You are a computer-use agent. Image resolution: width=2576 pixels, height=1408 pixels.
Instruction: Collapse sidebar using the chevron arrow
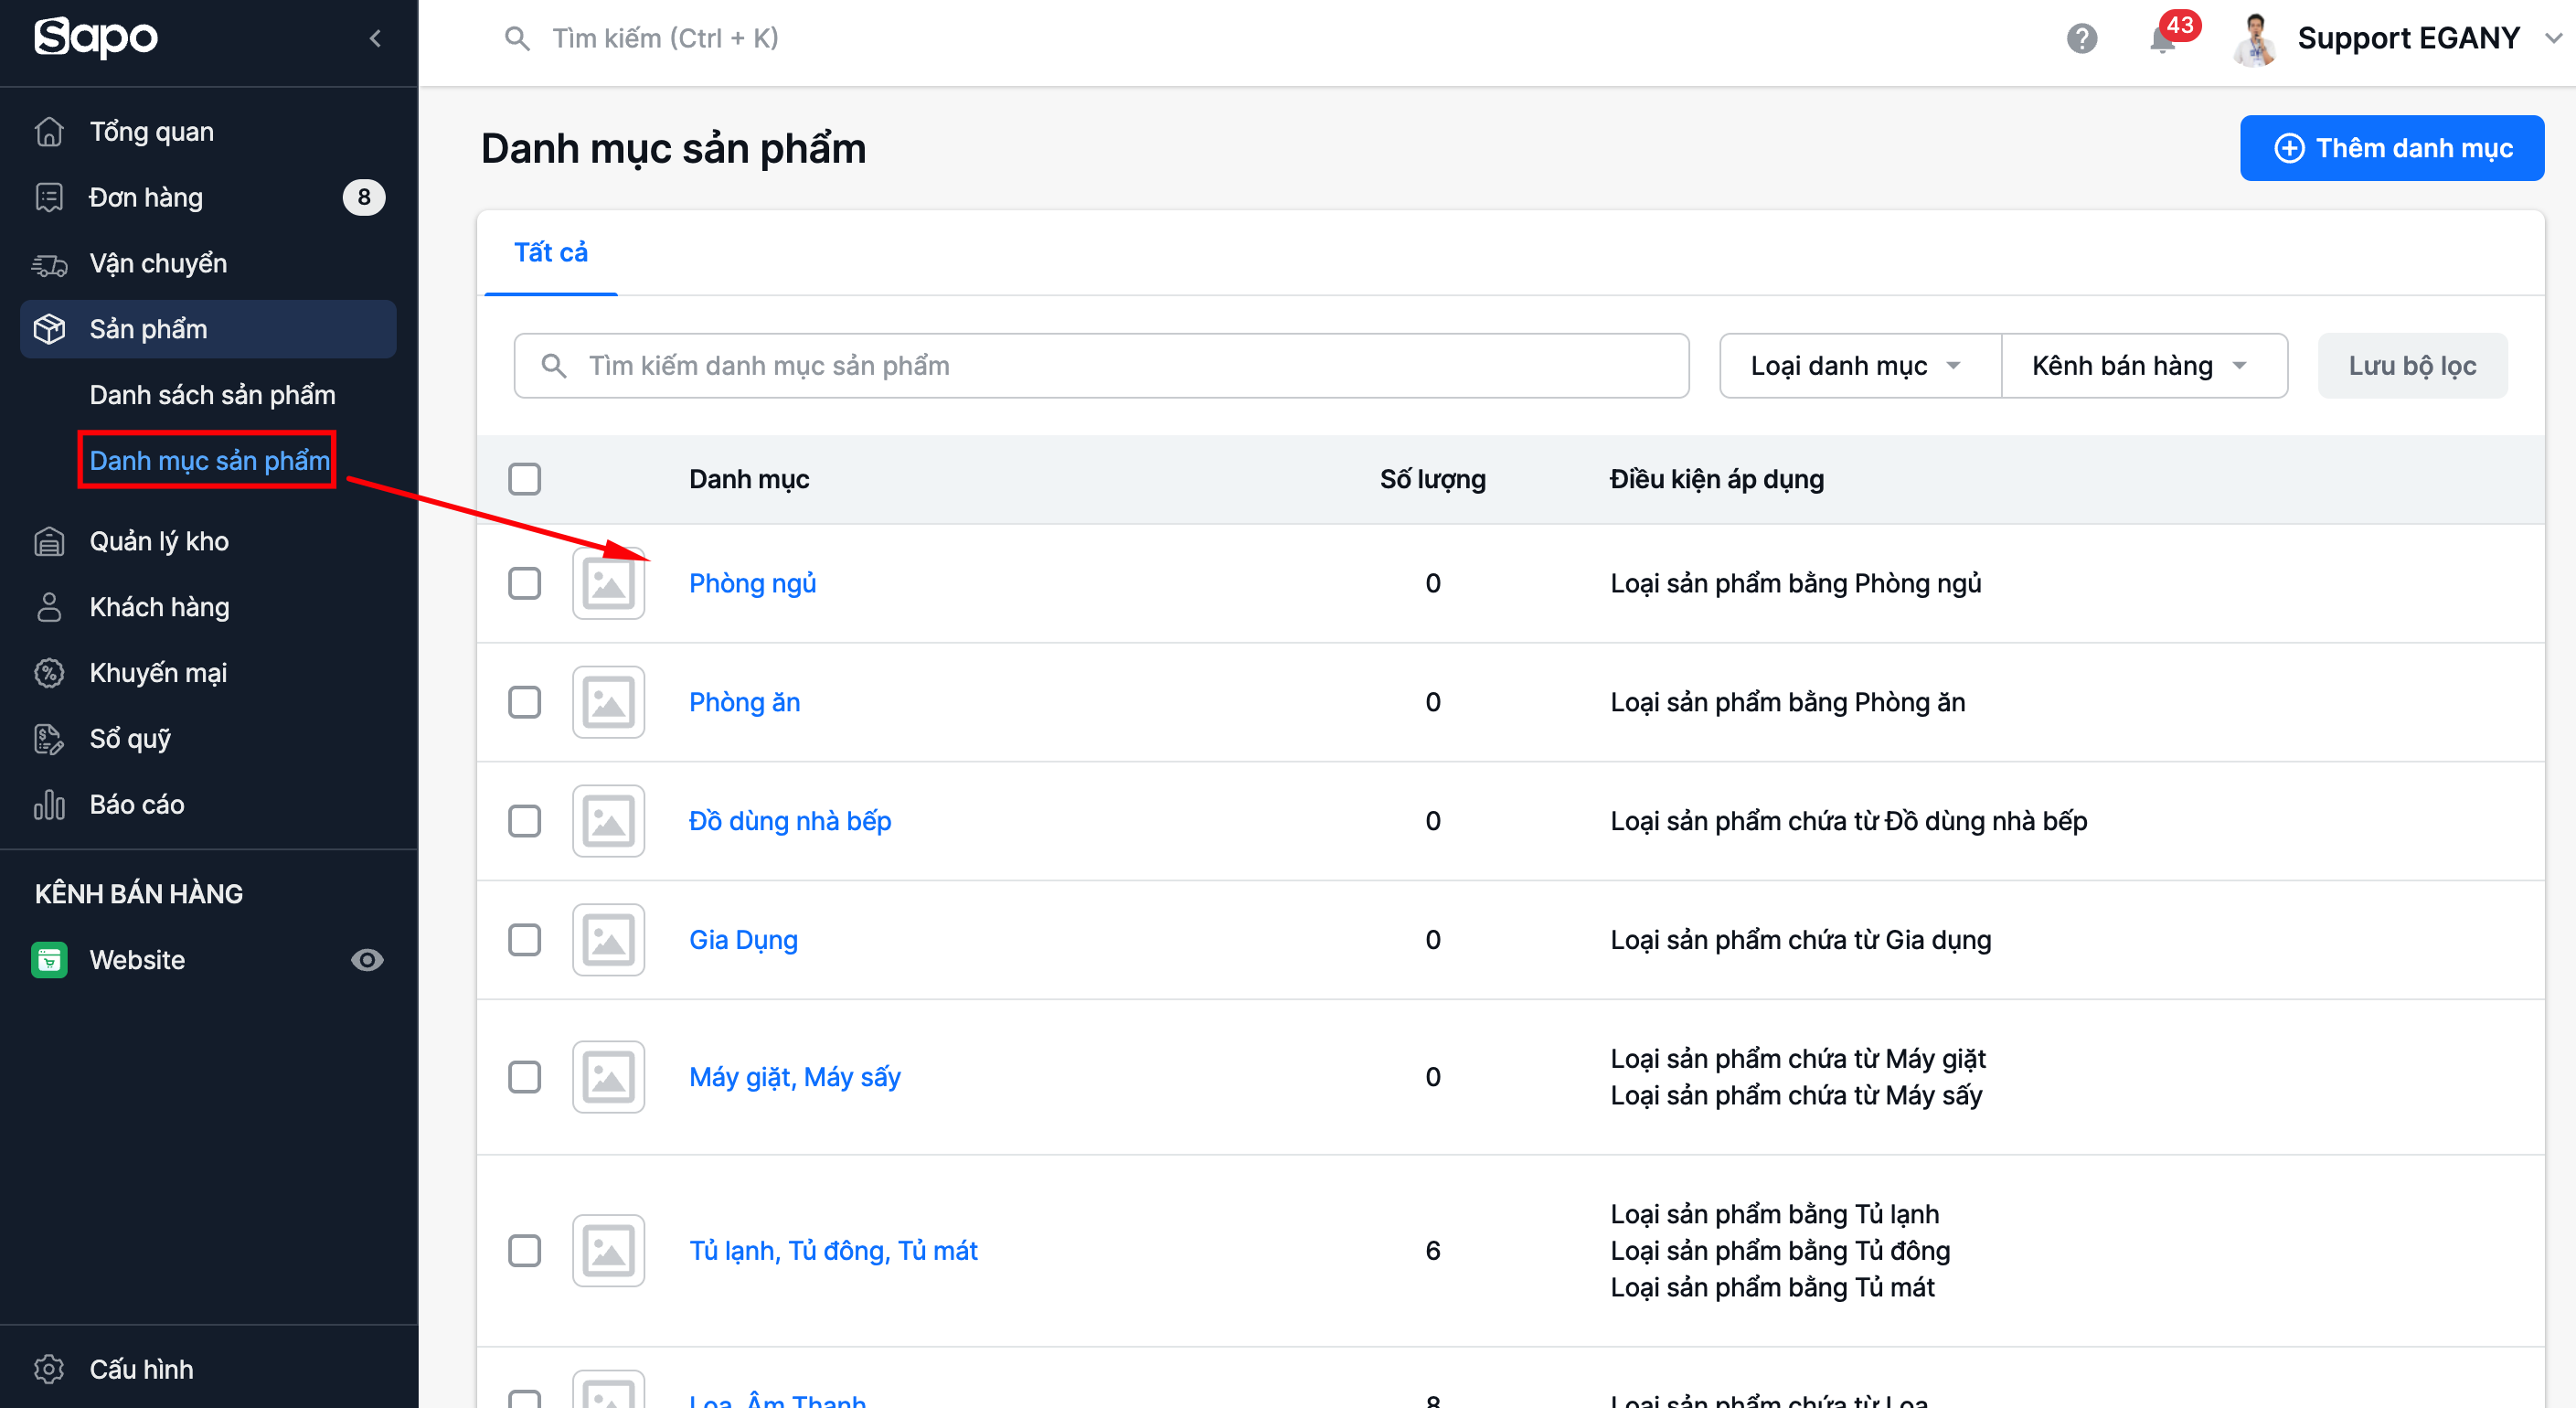click(375, 38)
